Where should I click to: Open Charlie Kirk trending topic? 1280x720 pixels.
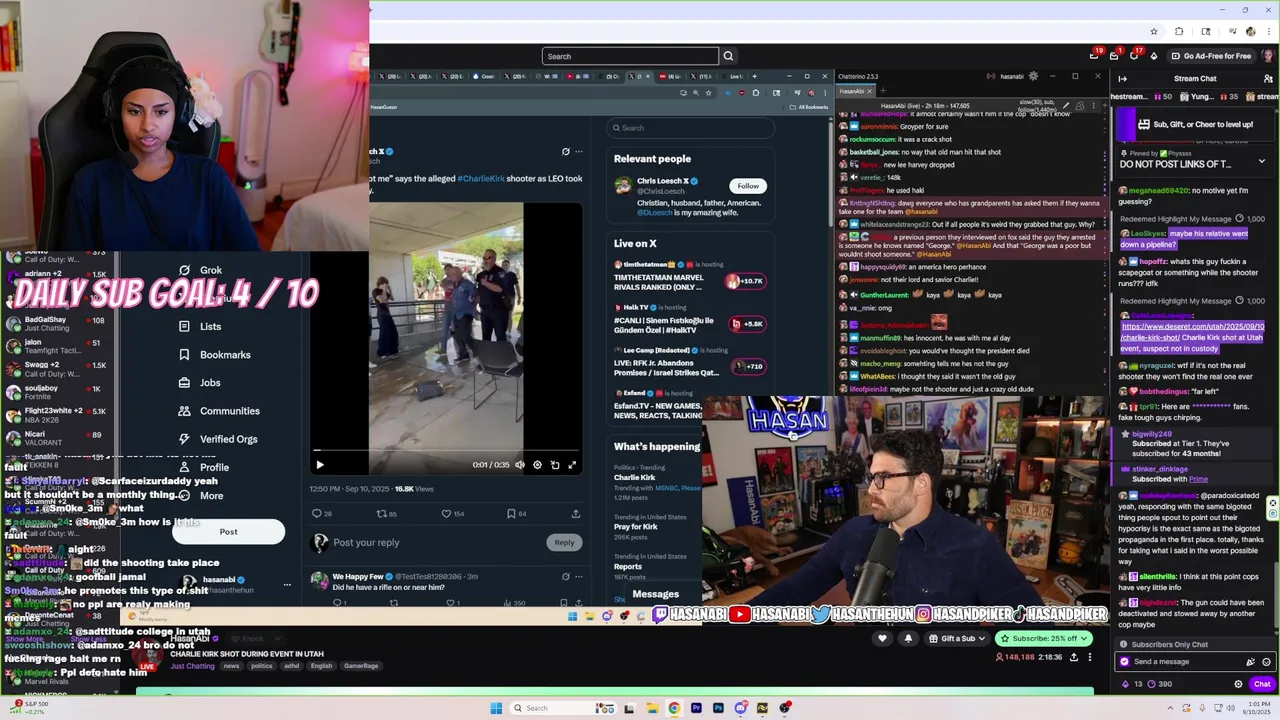[x=634, y=478]
